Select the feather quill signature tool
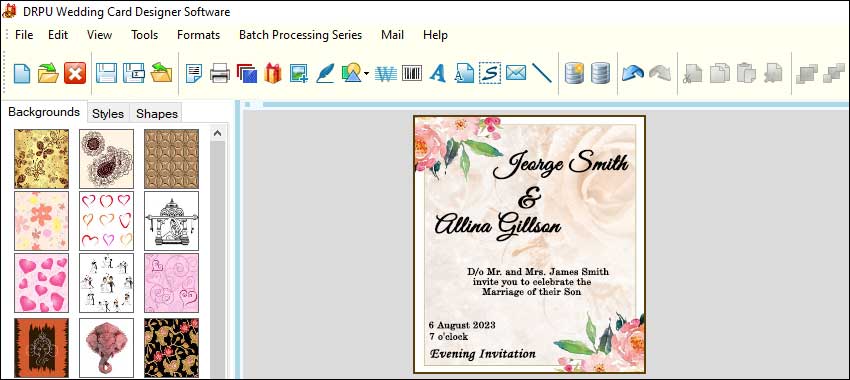 [325, 73]
